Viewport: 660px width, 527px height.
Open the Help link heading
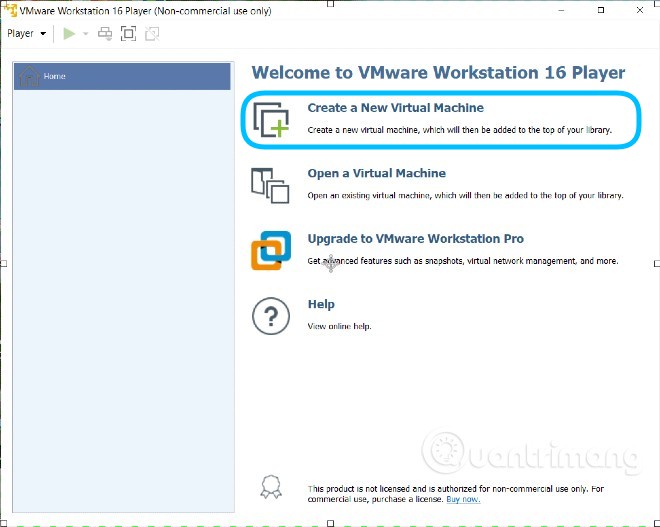tap(321, 304)
